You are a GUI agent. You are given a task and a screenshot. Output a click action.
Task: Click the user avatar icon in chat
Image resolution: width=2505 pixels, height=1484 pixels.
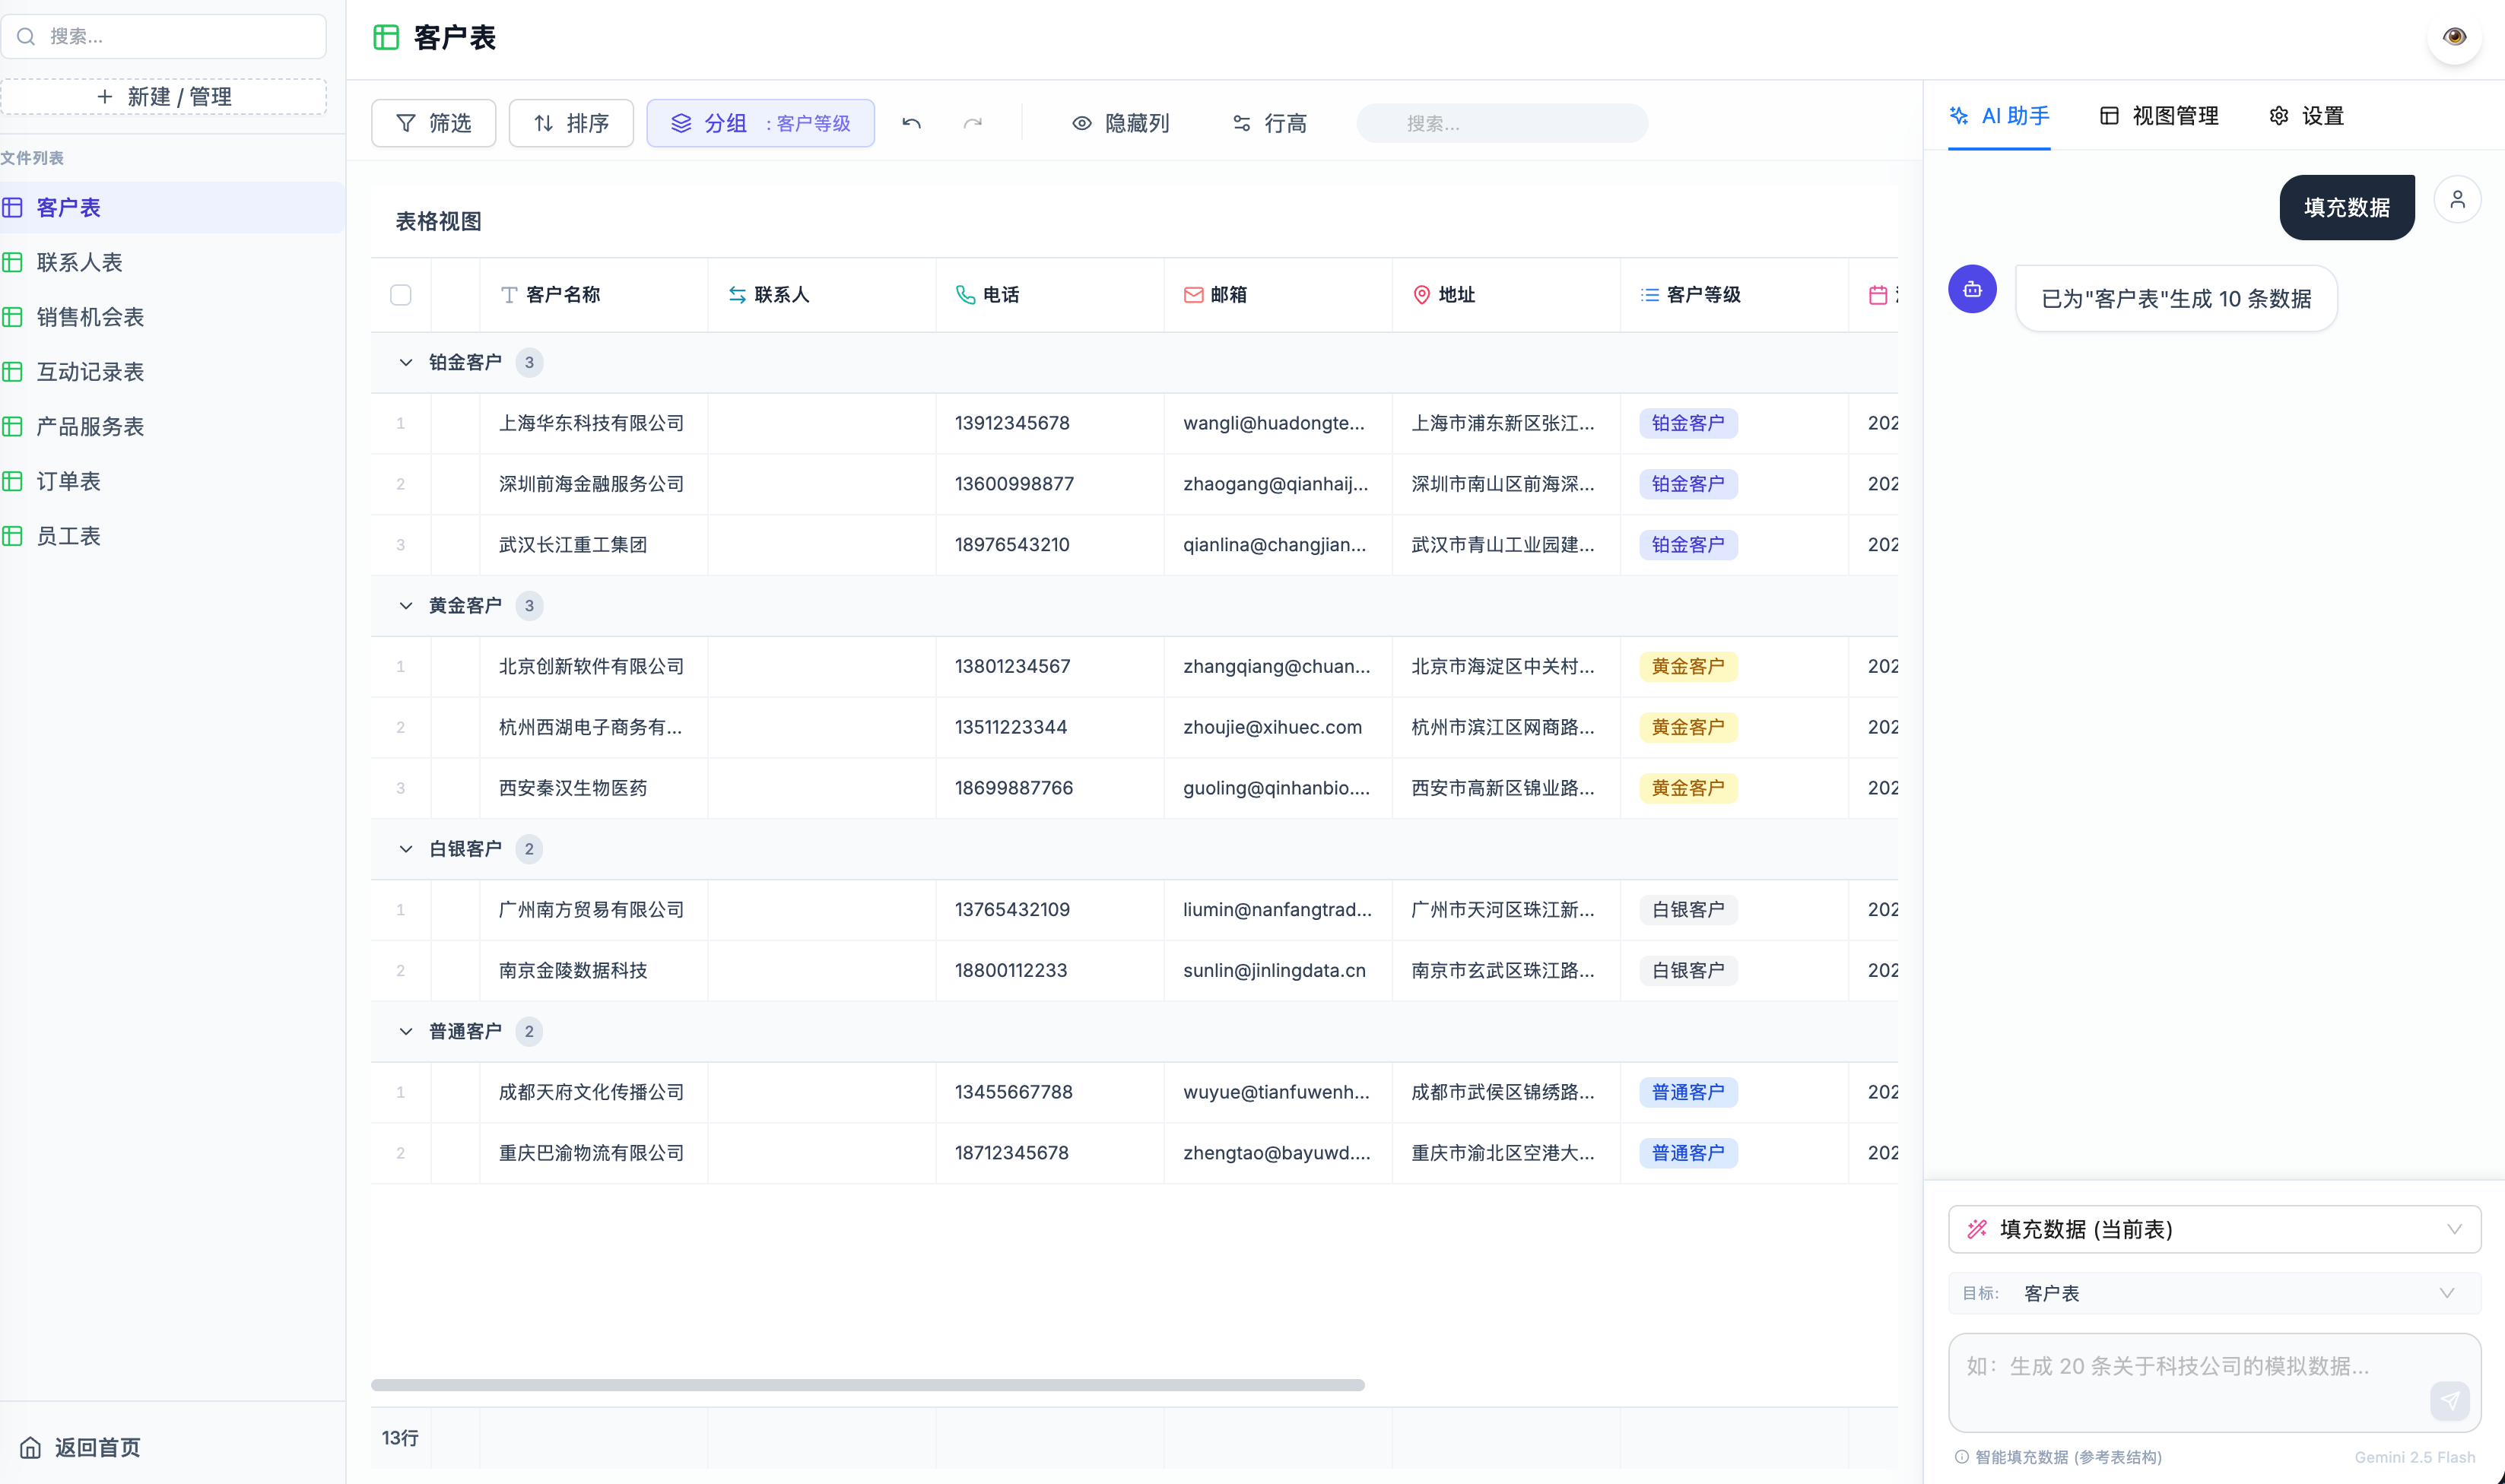2457,200
